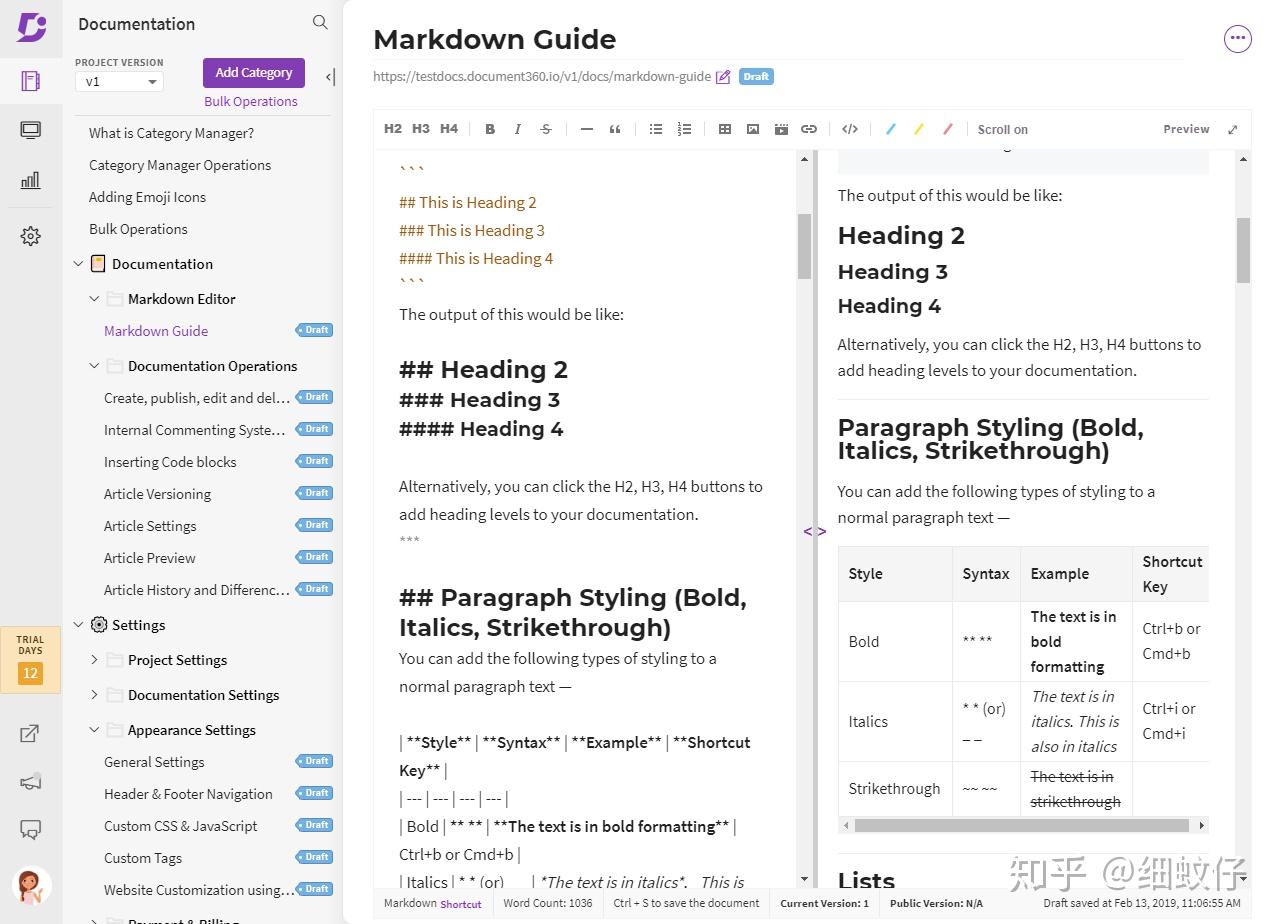Click the Add Category button
This screenshot has height=924, width=1279.
coord(253,71)
